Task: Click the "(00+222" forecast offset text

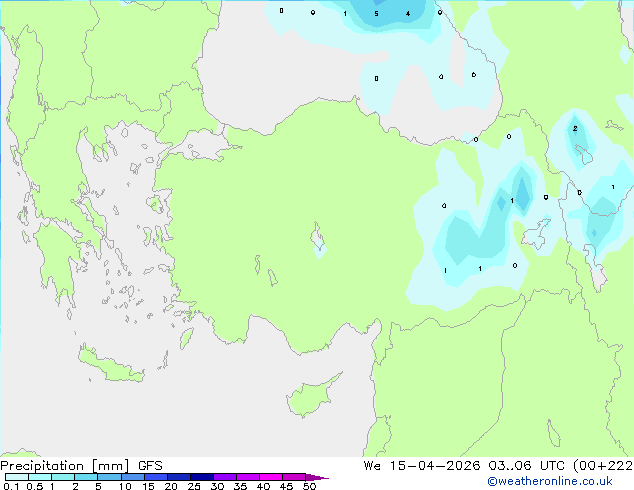Action: [603, 466]
